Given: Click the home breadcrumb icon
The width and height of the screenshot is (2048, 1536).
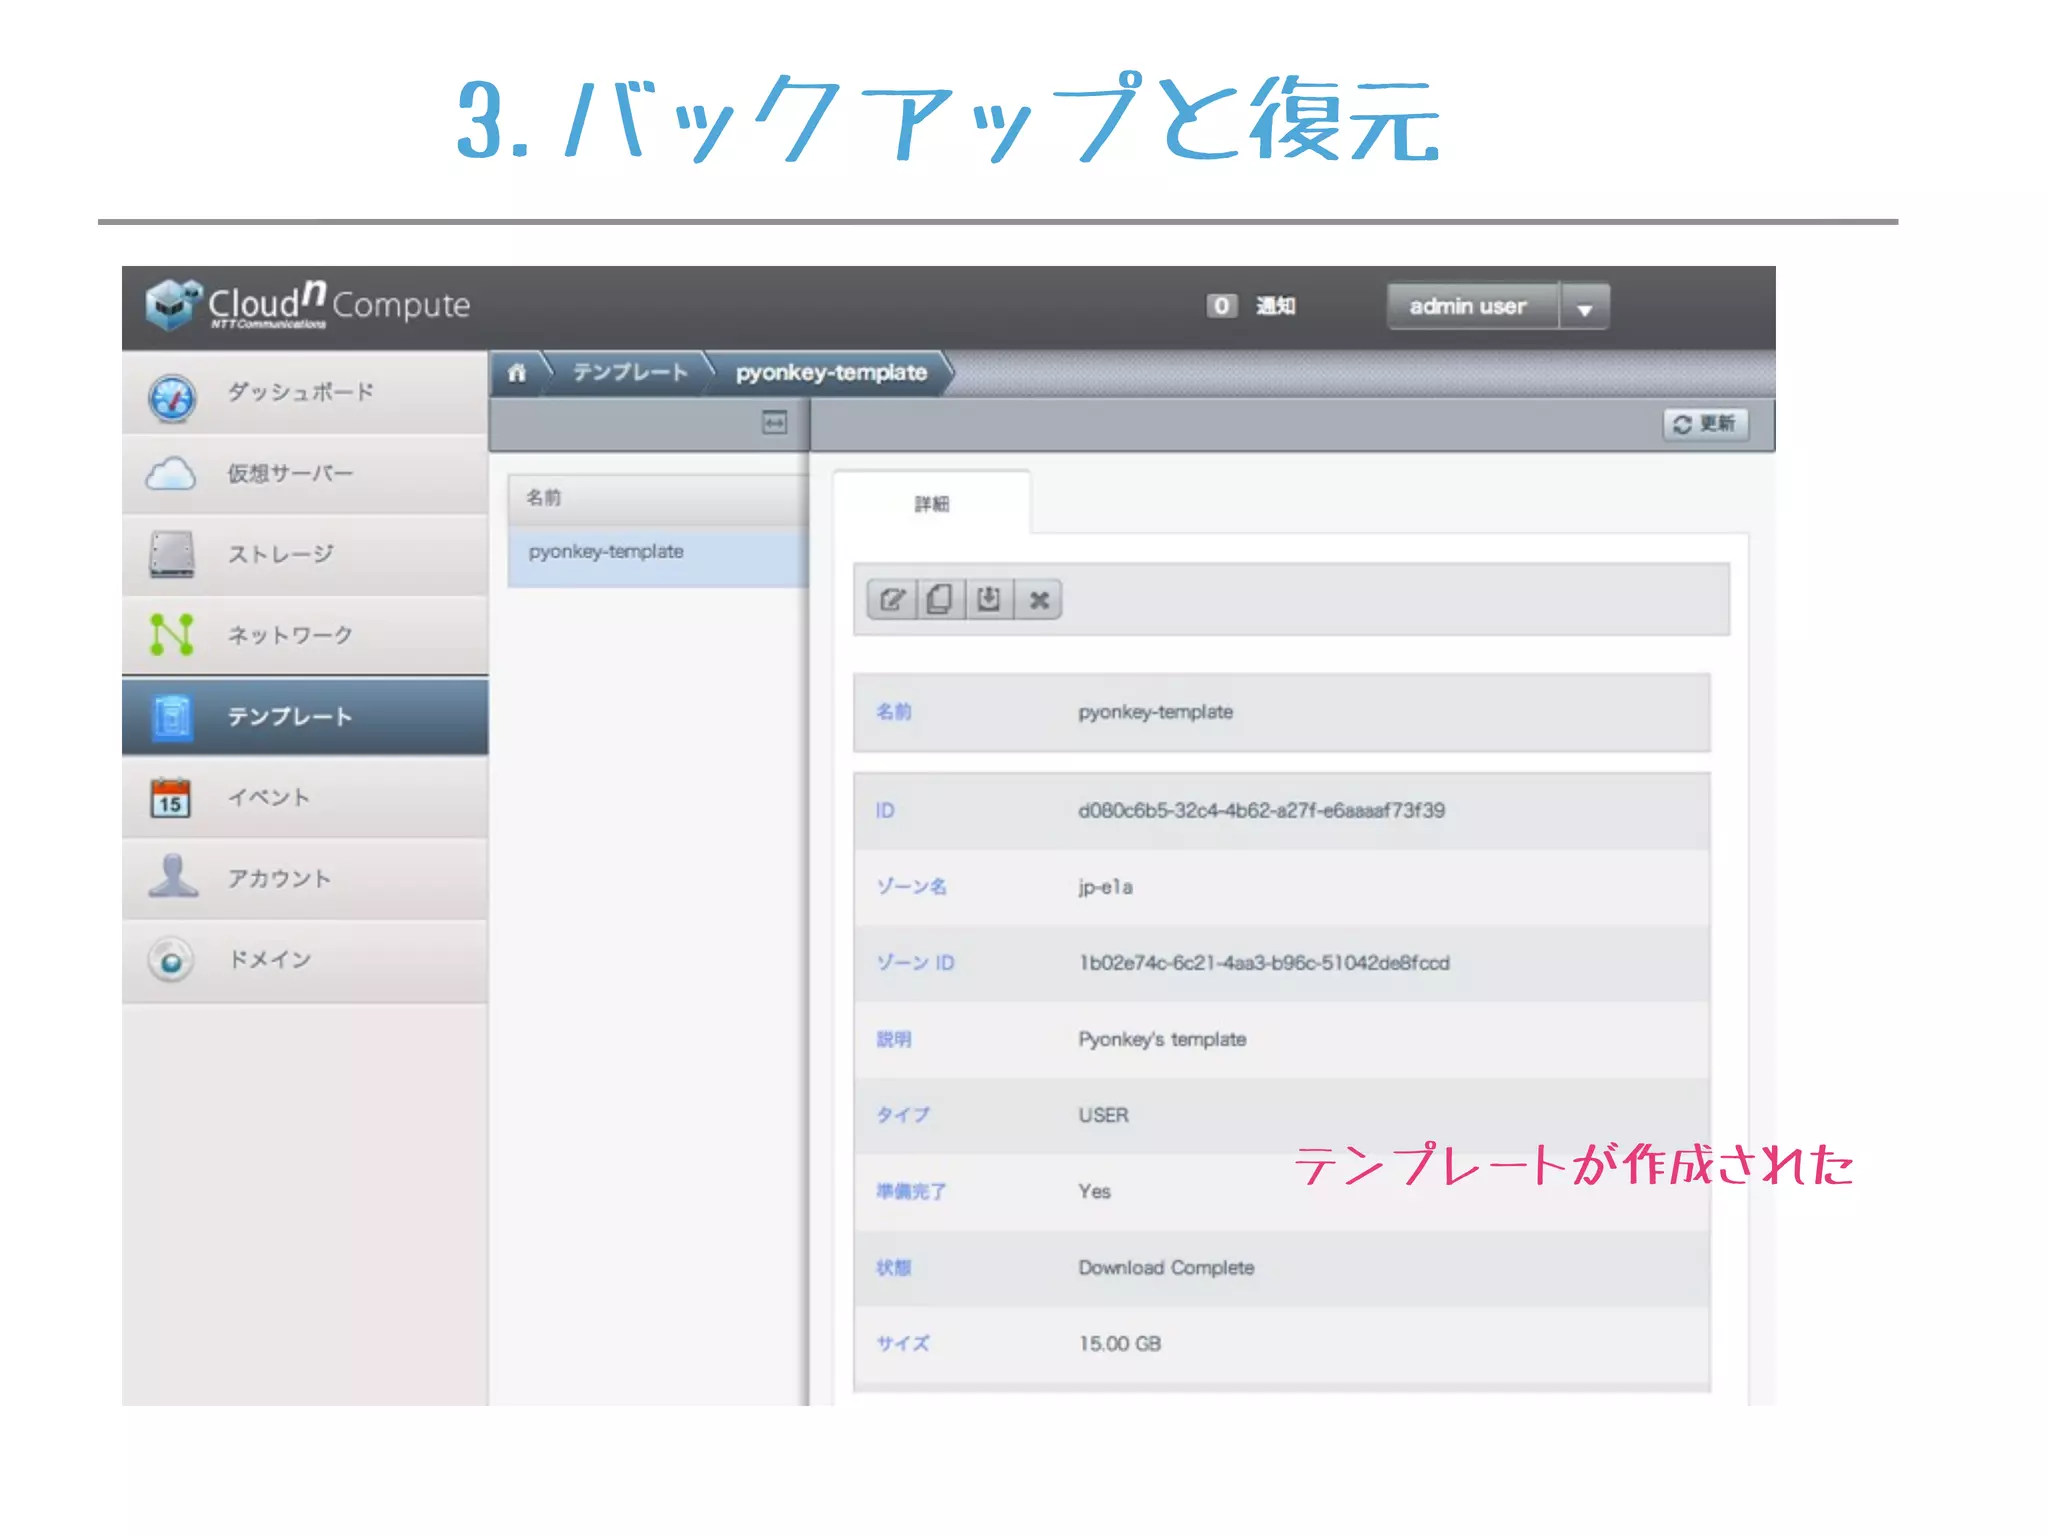Looking at the screenshot, I should coord(517,373).
